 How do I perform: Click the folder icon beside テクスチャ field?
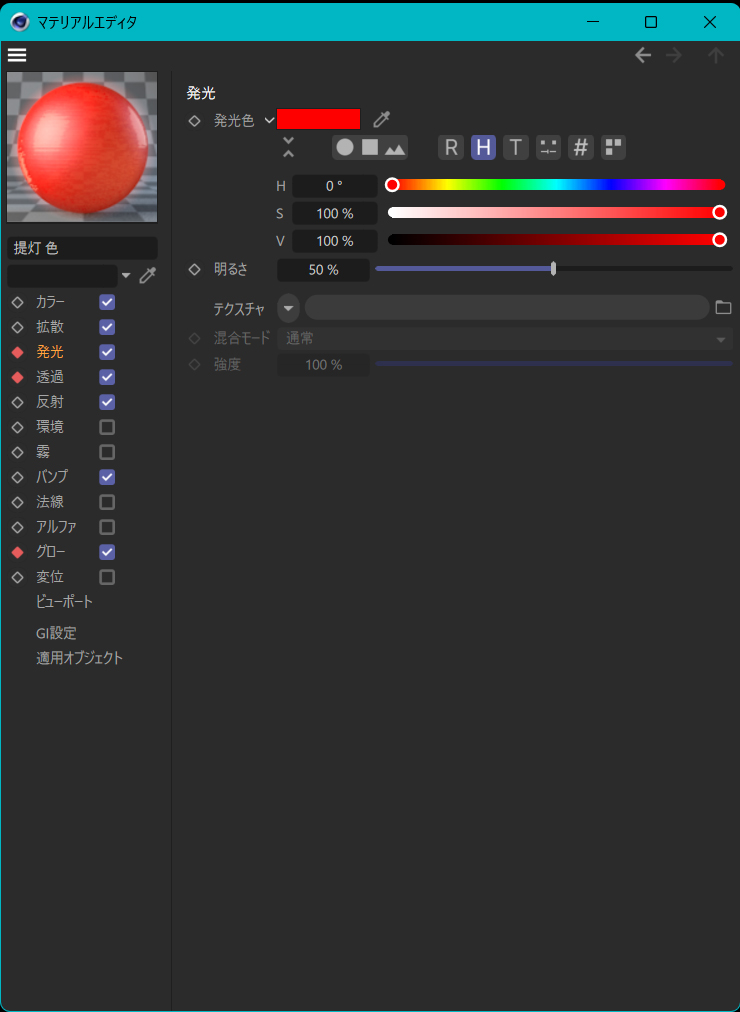click(723, 307)
